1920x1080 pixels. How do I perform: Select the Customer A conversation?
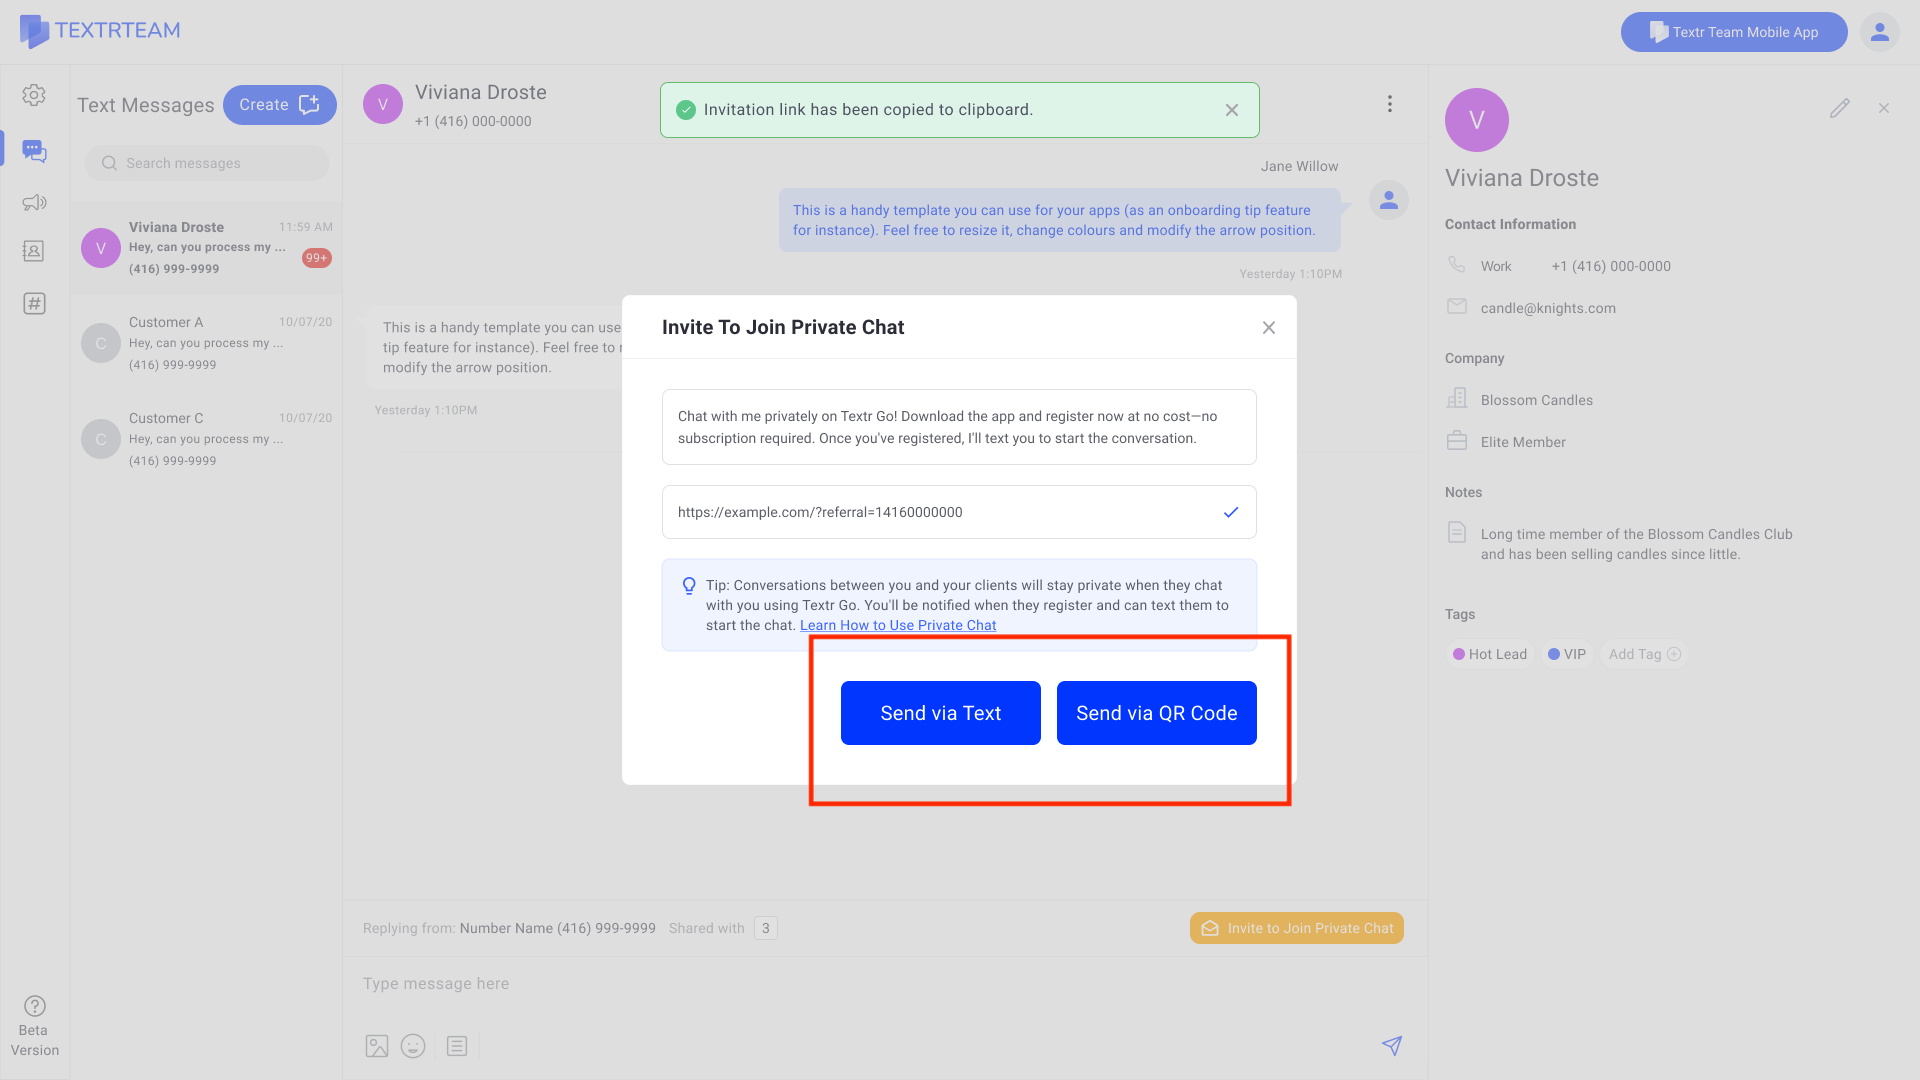206,343
